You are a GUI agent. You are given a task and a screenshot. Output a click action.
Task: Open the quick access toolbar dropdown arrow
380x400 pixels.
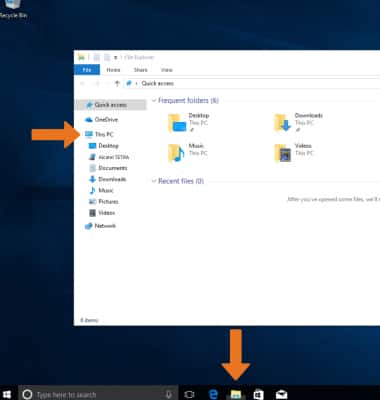pyautogui.click(x=115, y=58)
